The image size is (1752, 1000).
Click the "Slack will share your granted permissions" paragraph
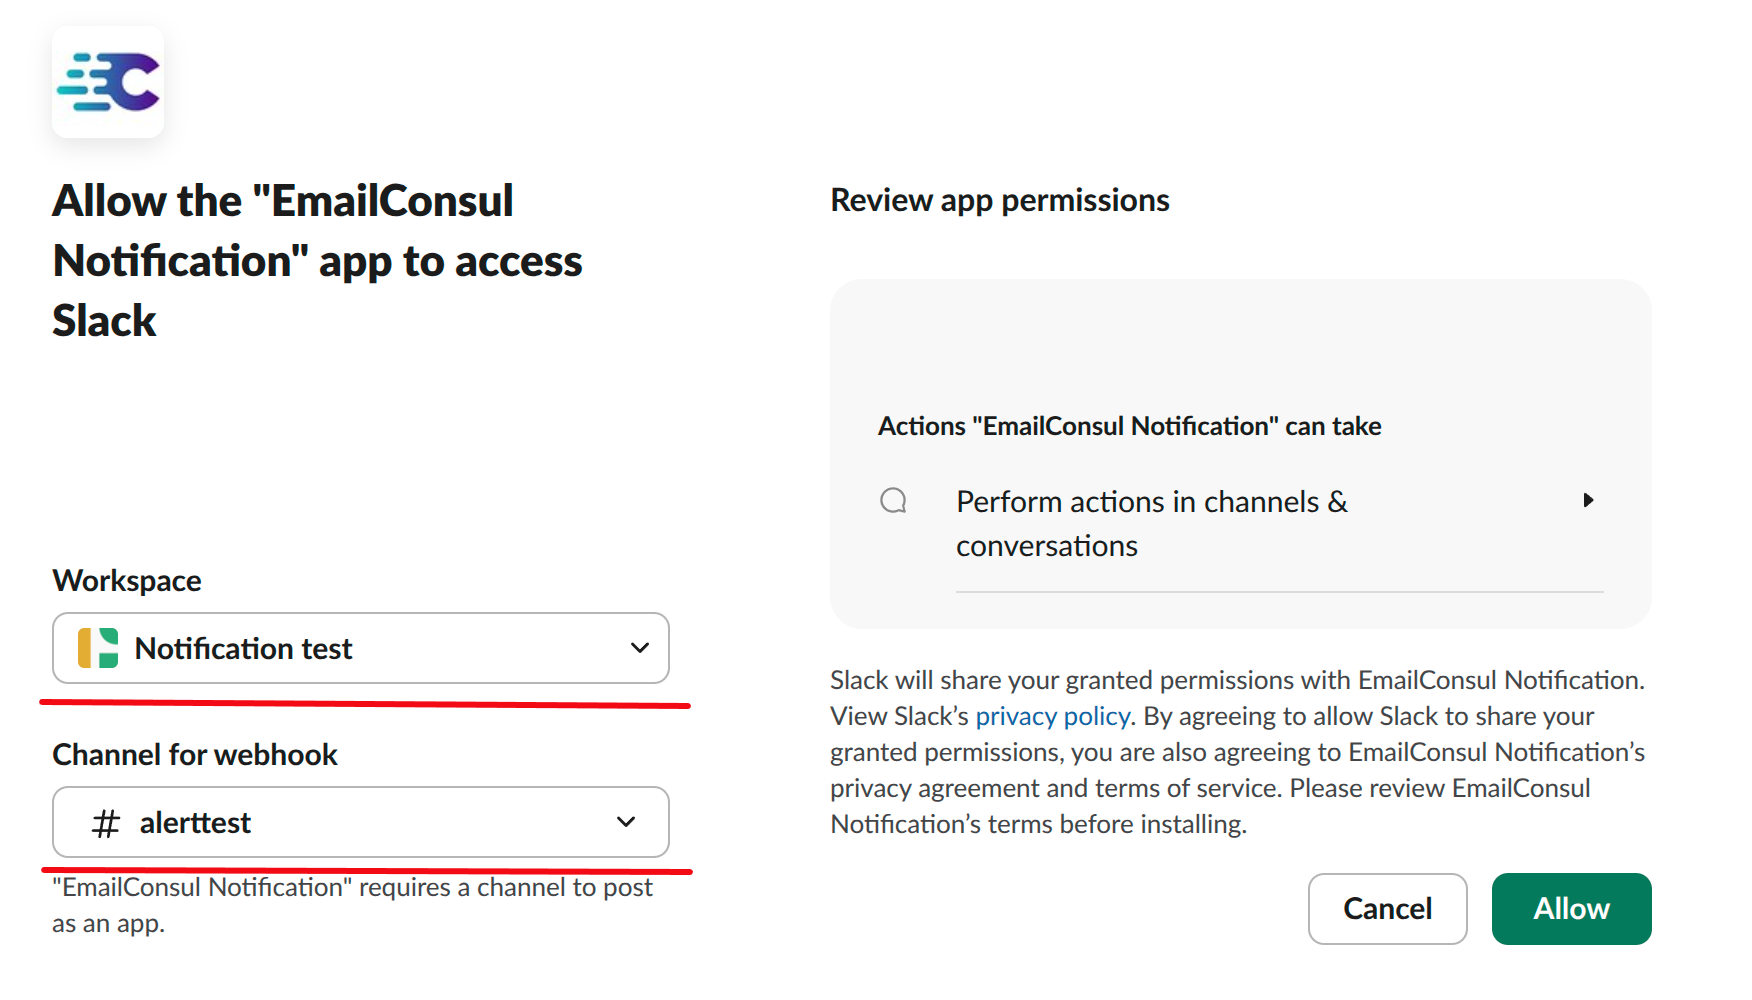tap(1237, 752)
